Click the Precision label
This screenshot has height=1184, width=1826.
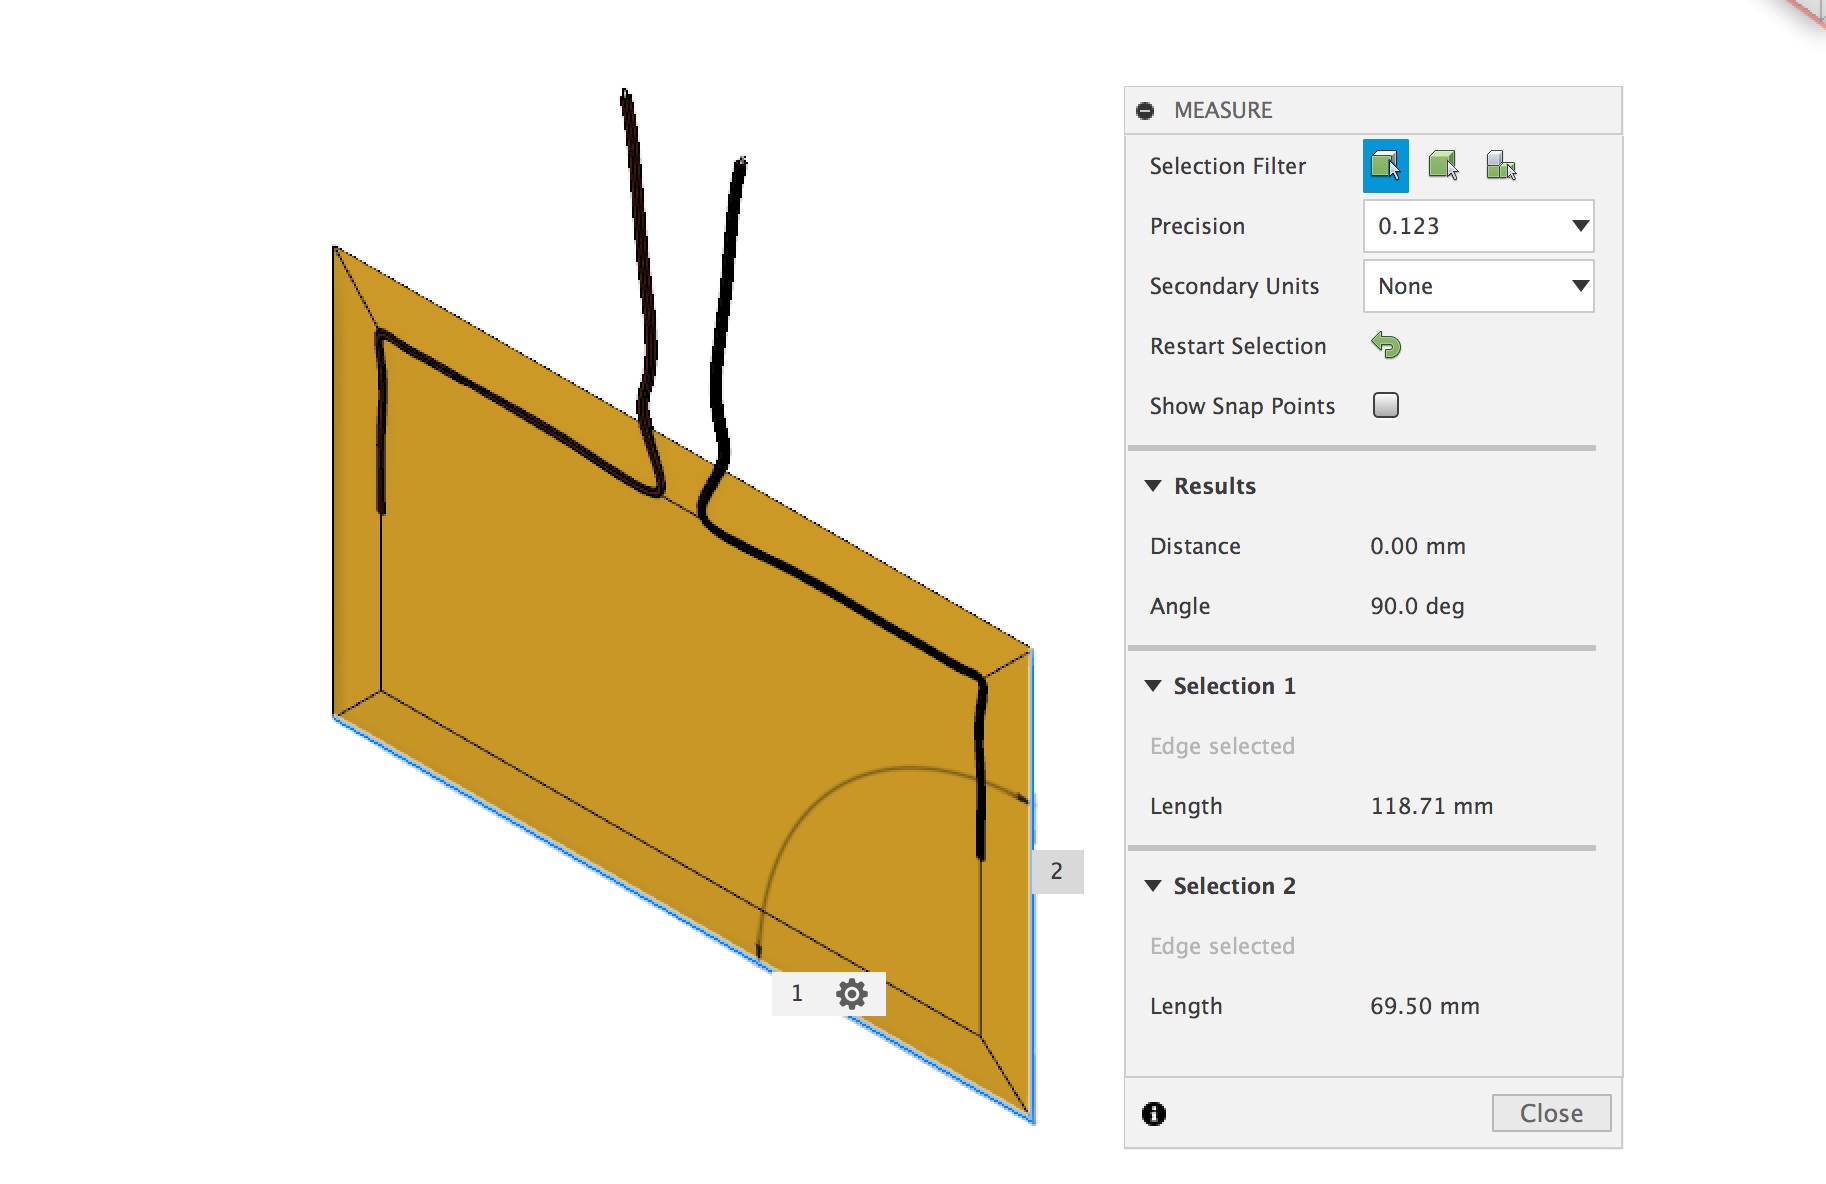1197,226
